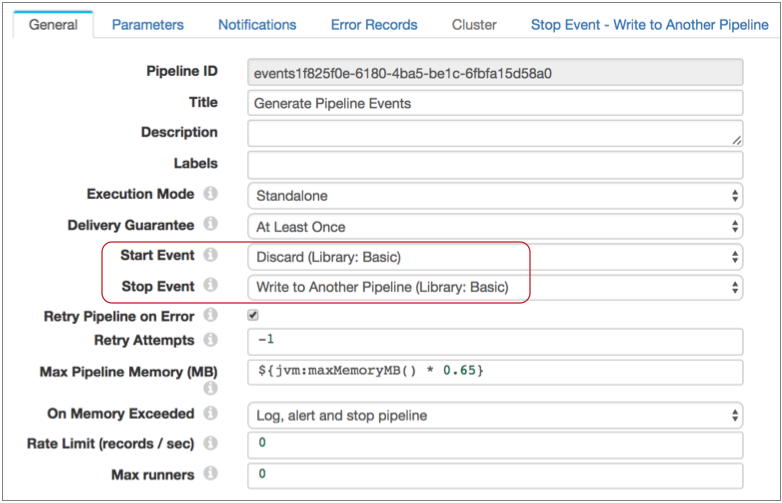Viewport: 782px width, 503px height.
Task: Expand the Stop Event dropdown
Action: pyautogui.click(x=494, y=288)
